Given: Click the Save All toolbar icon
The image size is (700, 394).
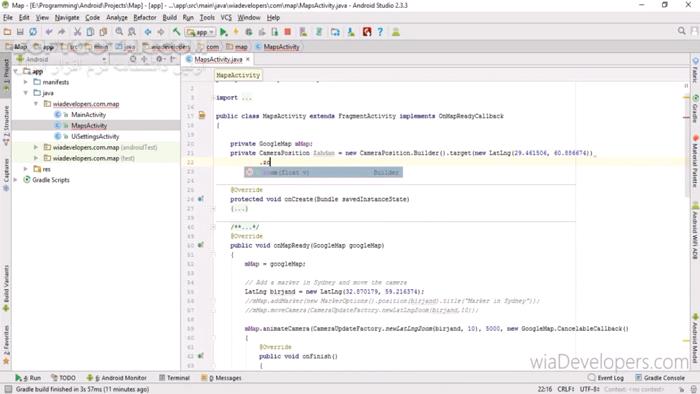Looking at the screenshot, I should (x=20, y=32).
